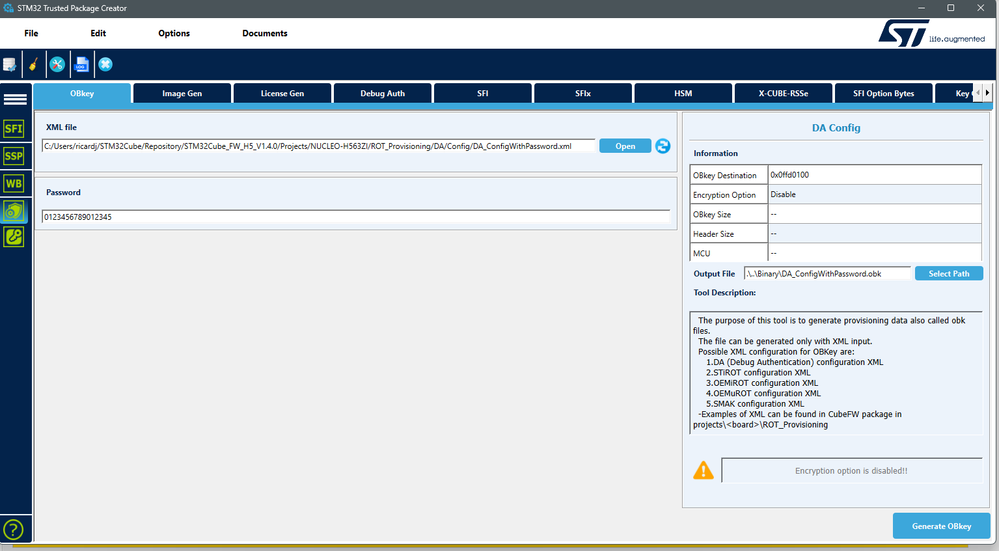Open the Edit menu
999x551 pixels.
98,33
